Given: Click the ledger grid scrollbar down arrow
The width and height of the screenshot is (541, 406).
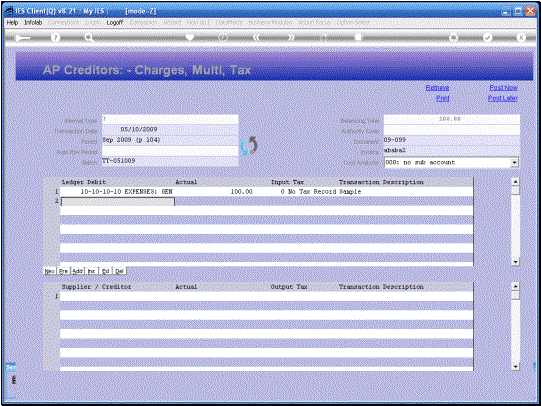Looking at the screenshot, I should click(515, 262).
